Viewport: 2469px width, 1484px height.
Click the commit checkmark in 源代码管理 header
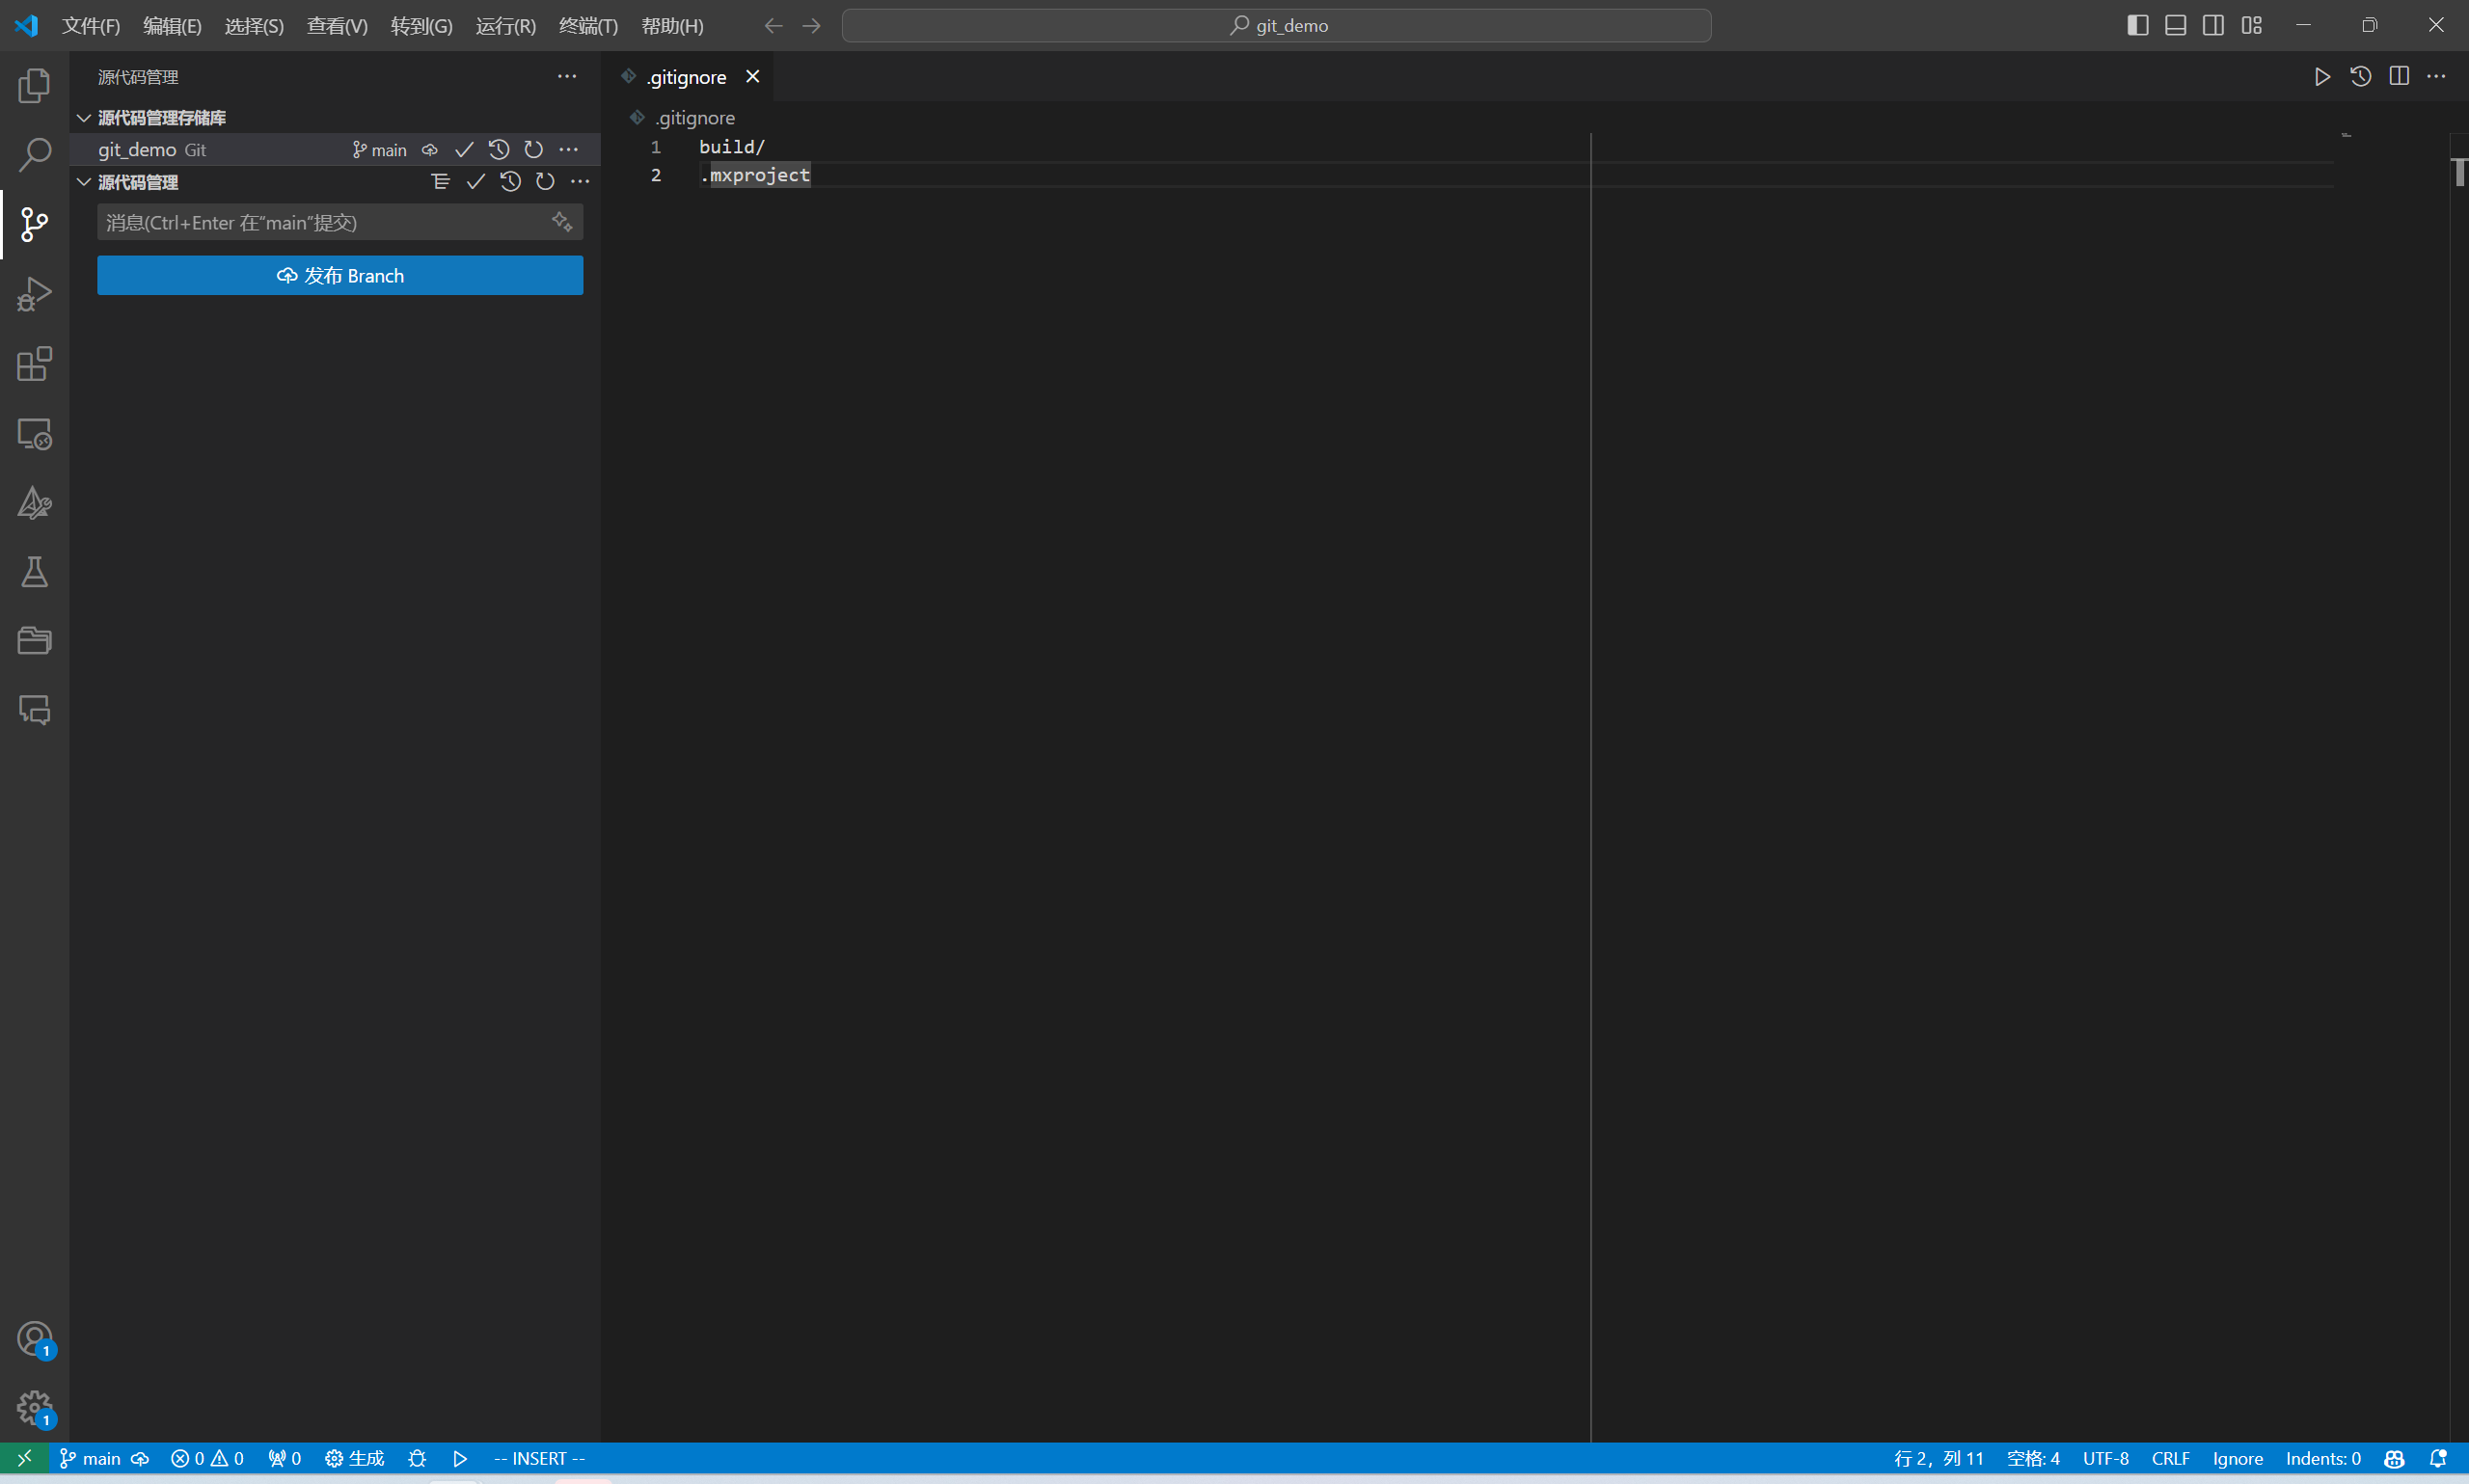pyautogui.click(x=476, y=182)
